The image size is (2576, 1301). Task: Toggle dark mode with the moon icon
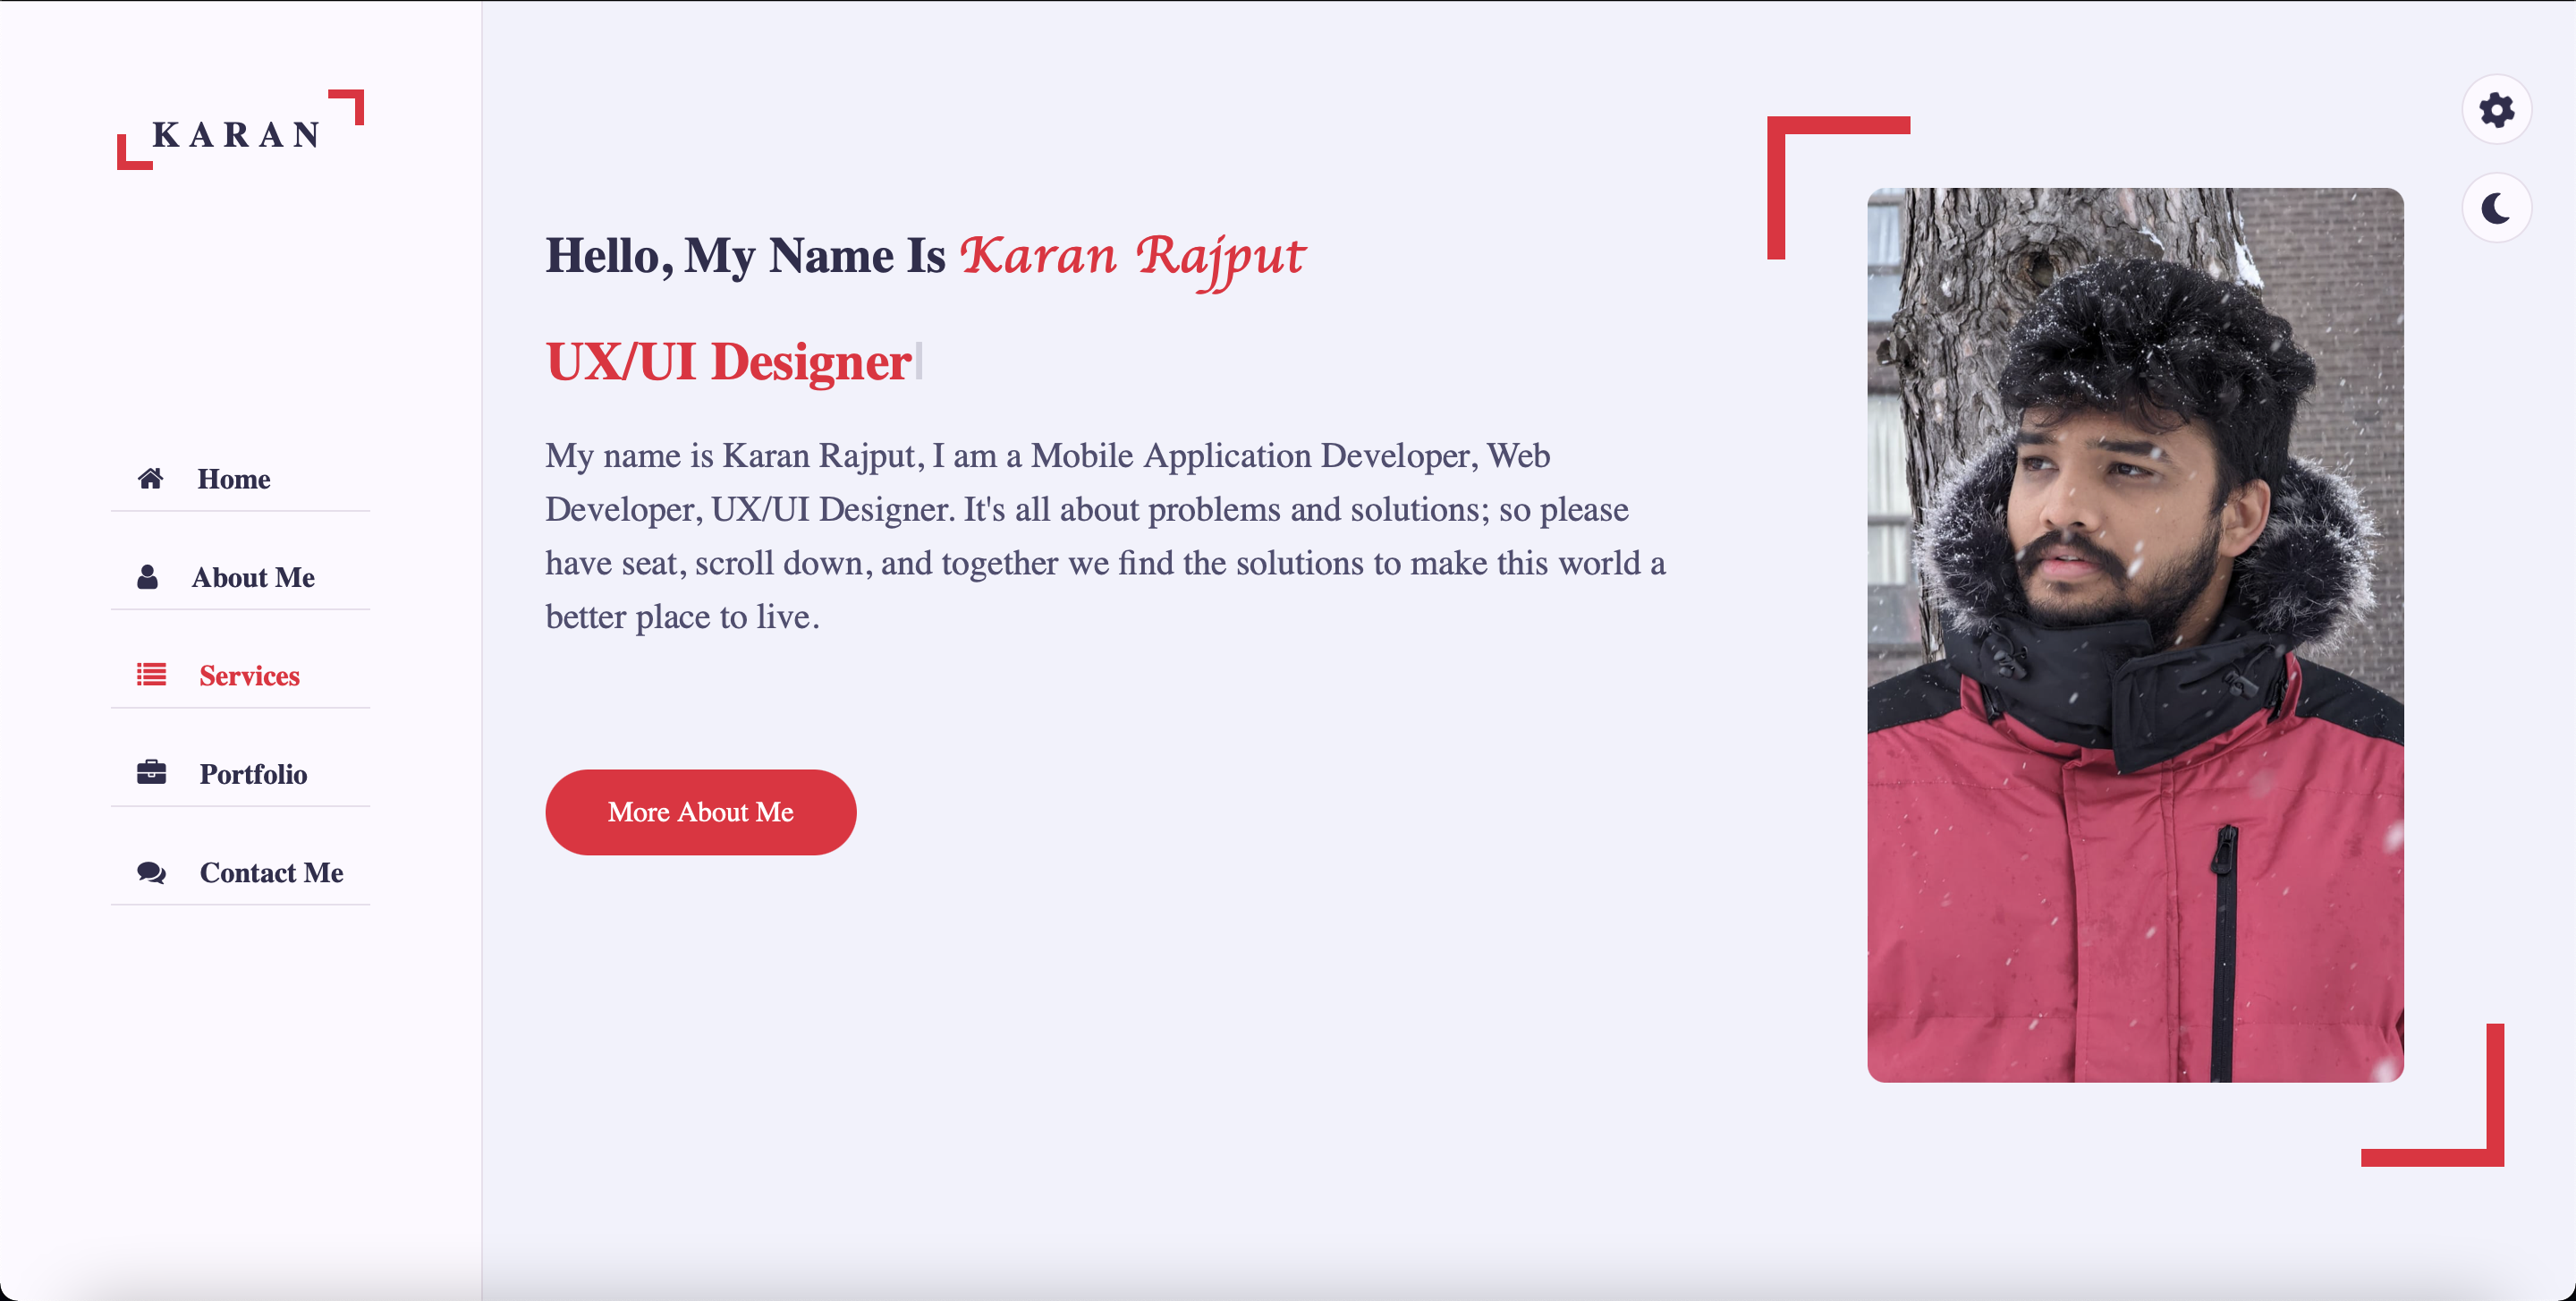[x=2496, y=208]
